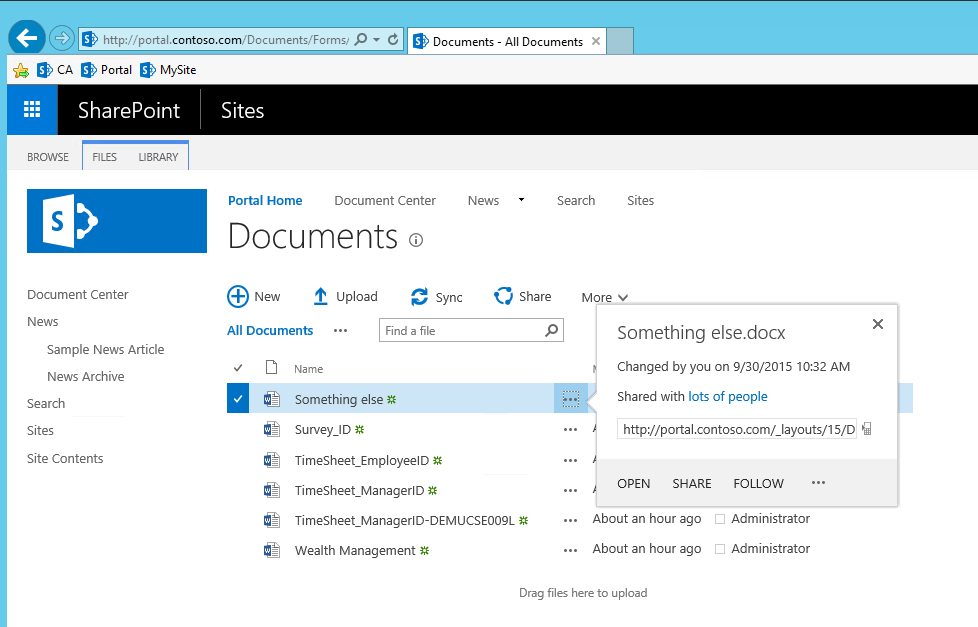Click the mobile QR icon beside URL
Image resolution: width=978 pixels, height=627 pixels.
866,429
